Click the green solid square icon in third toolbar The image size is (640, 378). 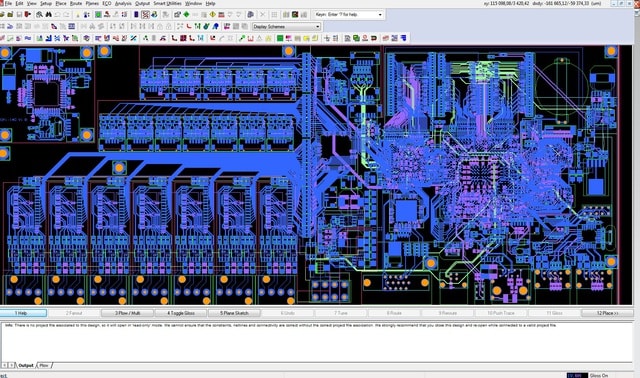pos(280,38)
